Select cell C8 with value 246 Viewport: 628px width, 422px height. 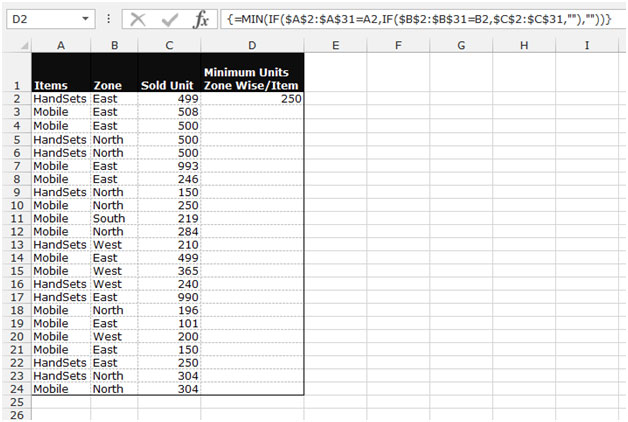pyautogui.click(x=169, y=179)
